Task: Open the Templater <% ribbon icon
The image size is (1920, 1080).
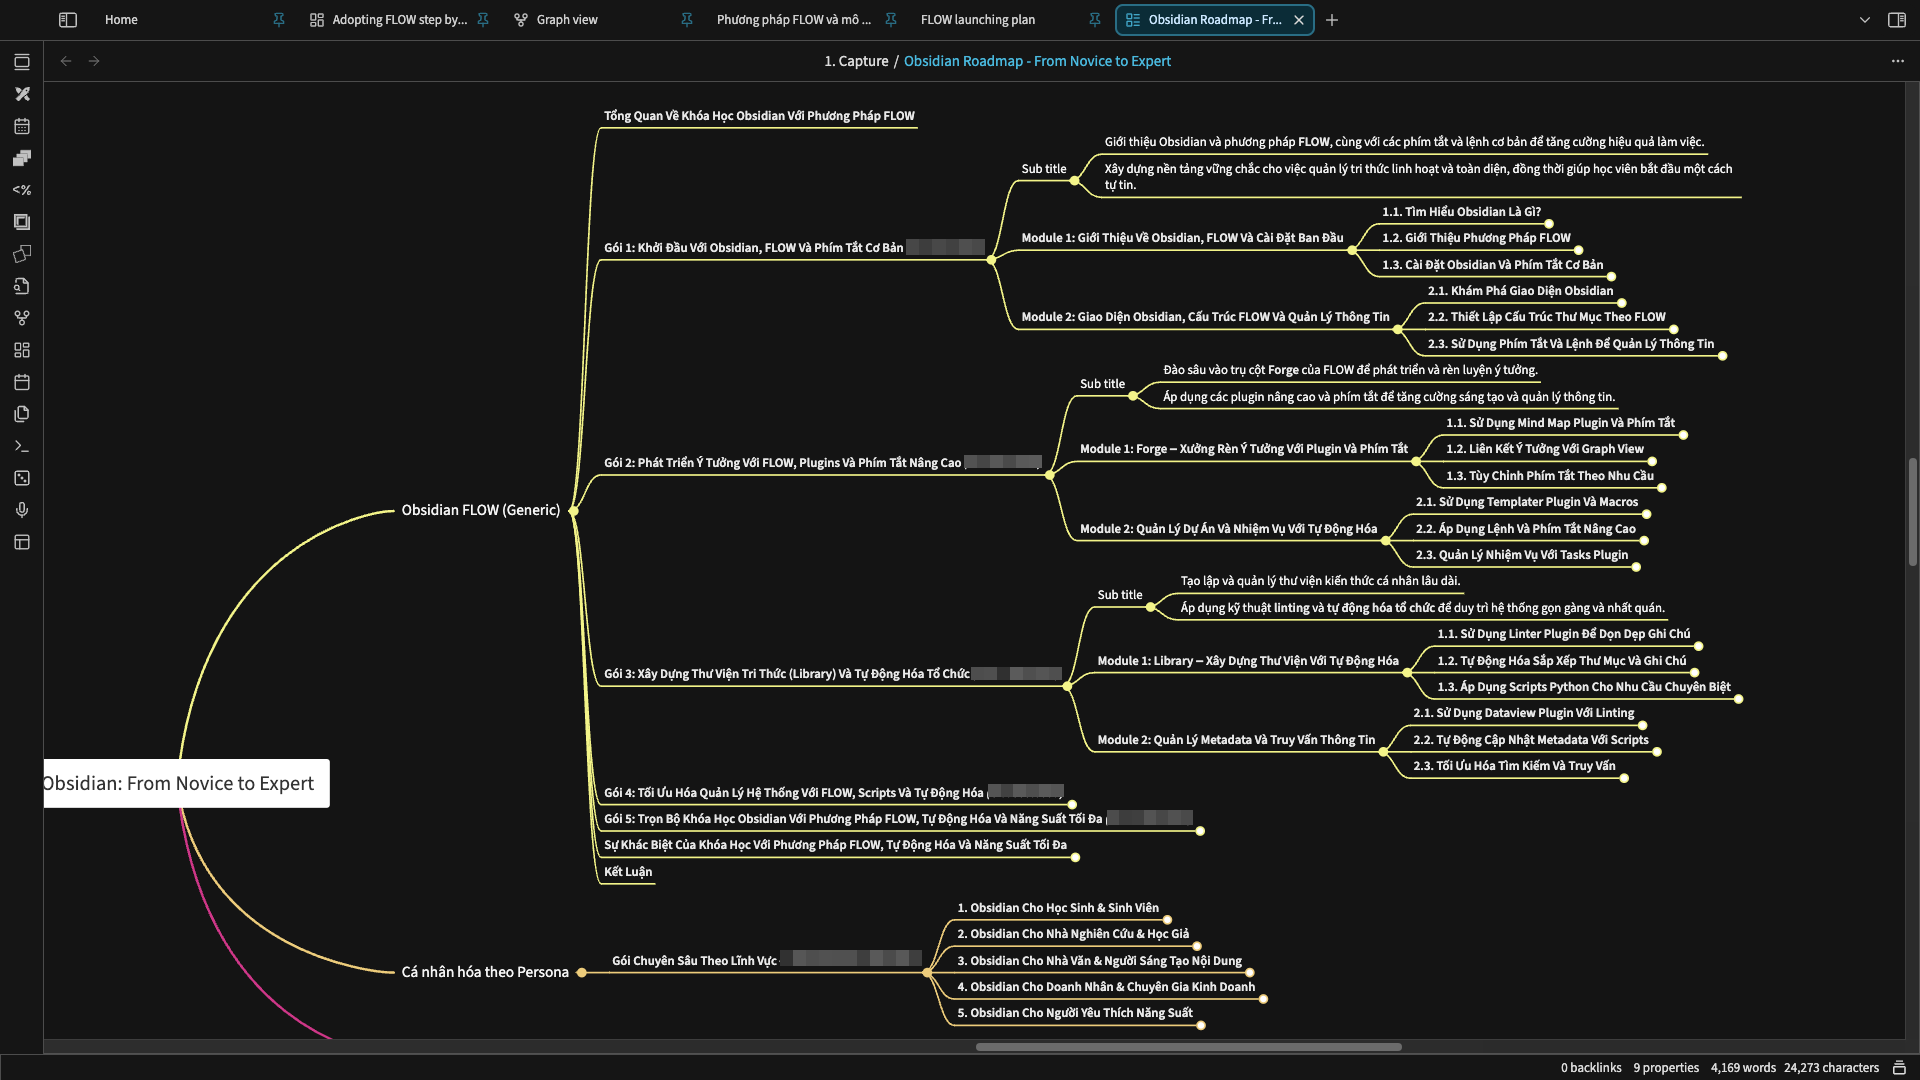Action: (x=22, y=190)
